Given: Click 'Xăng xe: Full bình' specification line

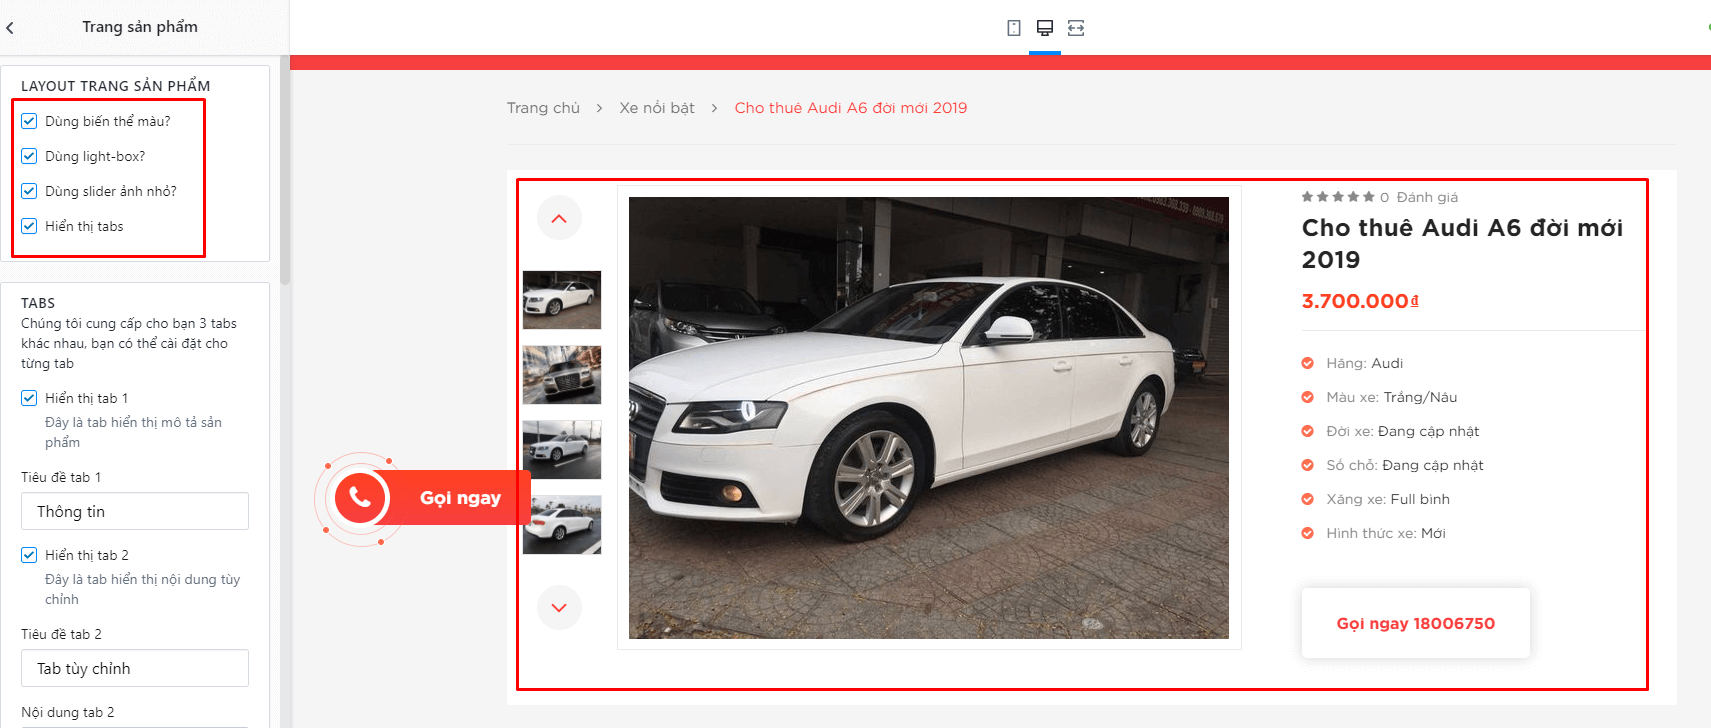Looking at the screenshot, I should [x=1388, y=499].
